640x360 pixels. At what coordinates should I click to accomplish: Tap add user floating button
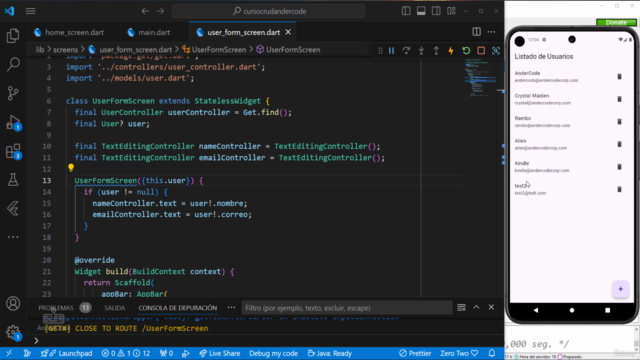tap(620, 289)
